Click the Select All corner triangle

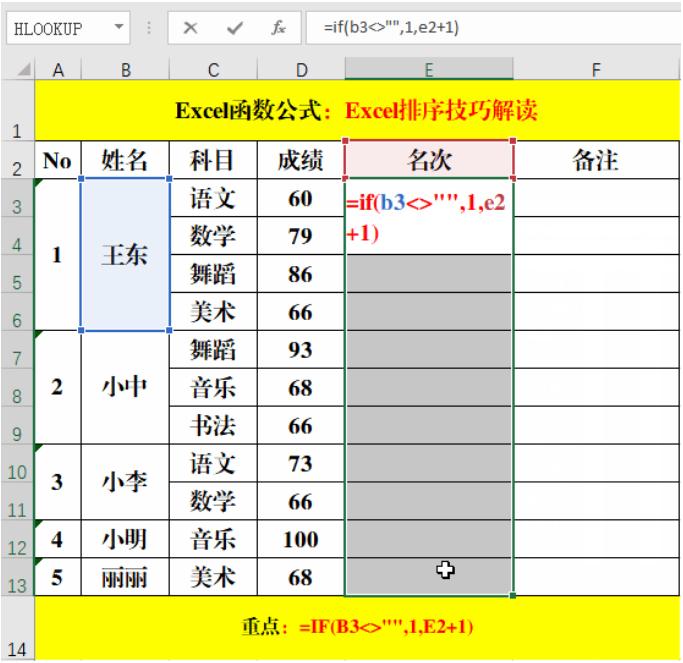[x=25, y=69]
